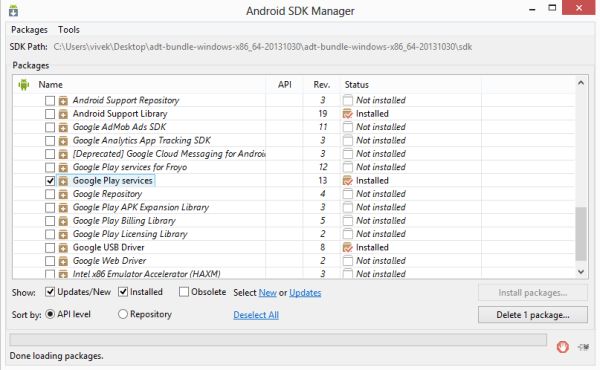The image size is (600, 370).
Task: Click the Rev. column header
Action: coord(322,85)
